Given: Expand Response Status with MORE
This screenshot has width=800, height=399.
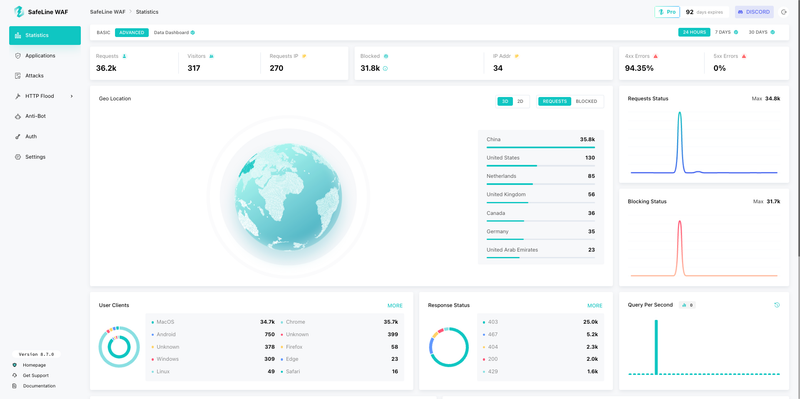Looking at the screenshot, I should [x=594, y=306].
